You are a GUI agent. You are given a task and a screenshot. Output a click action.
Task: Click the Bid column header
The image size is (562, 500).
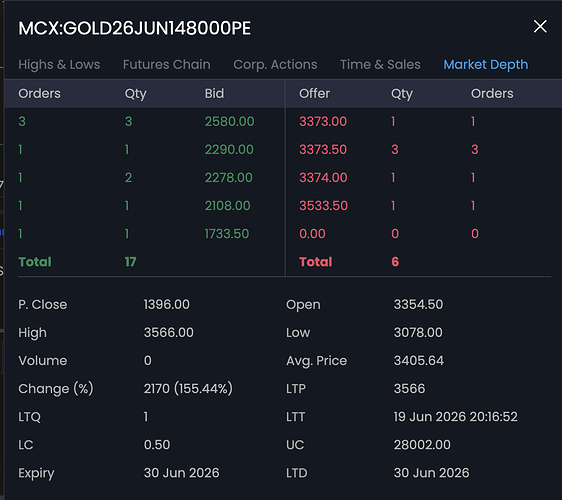214,94
